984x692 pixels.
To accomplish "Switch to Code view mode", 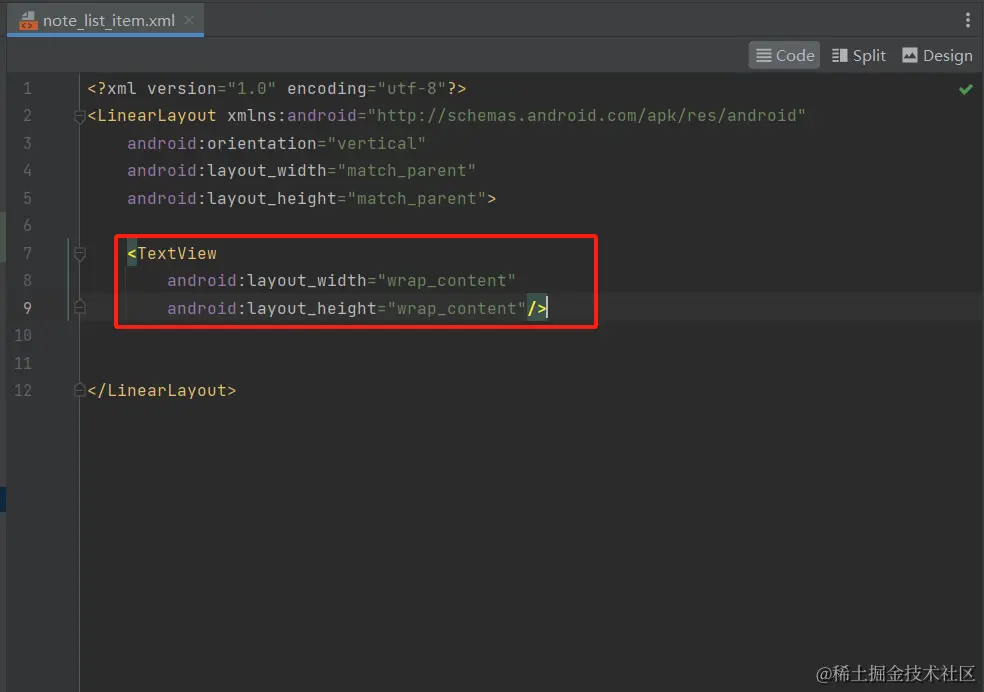I will (x=784, y=55).
